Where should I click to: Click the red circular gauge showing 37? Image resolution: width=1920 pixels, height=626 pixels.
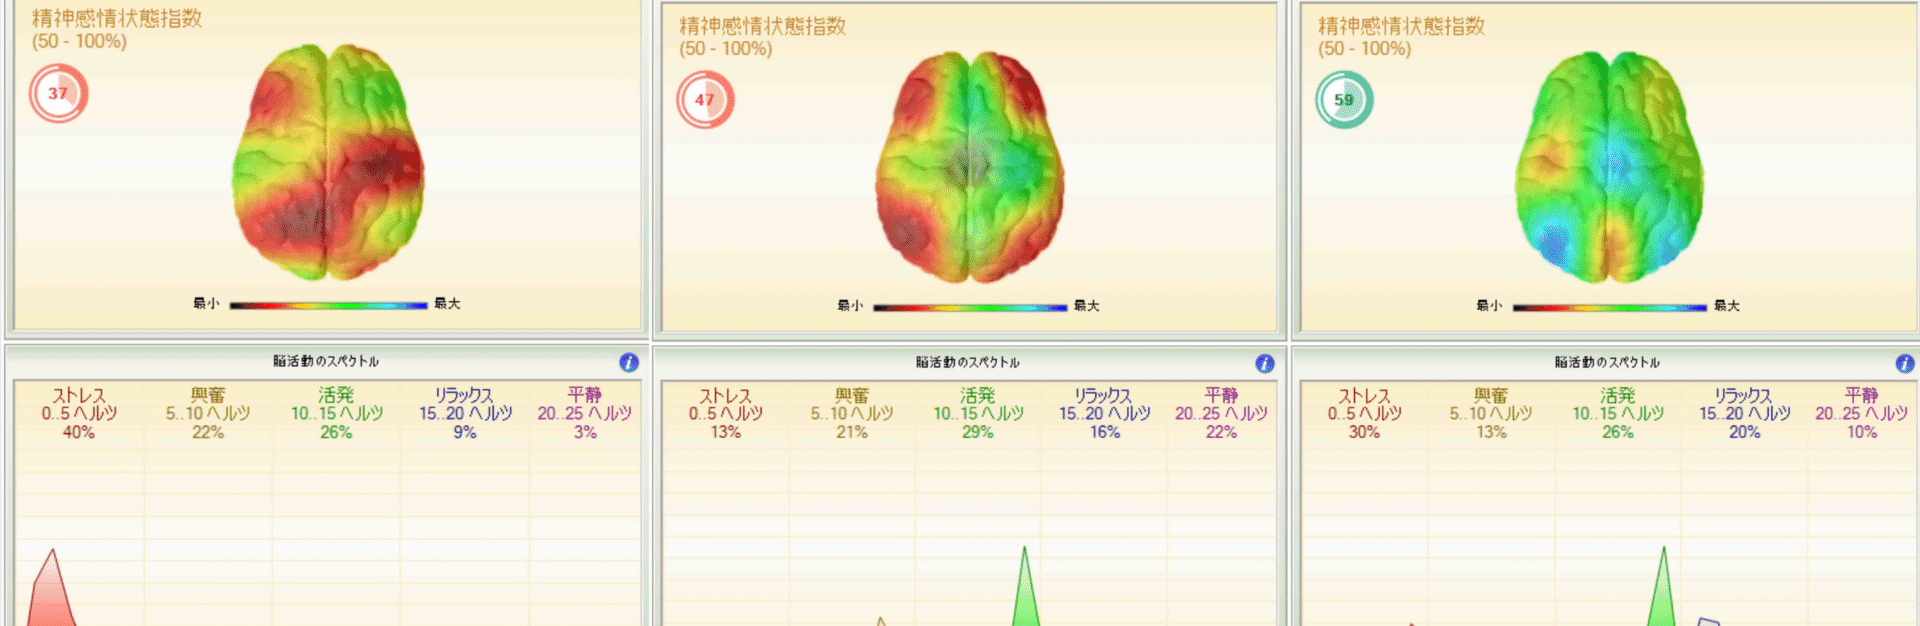58,93
